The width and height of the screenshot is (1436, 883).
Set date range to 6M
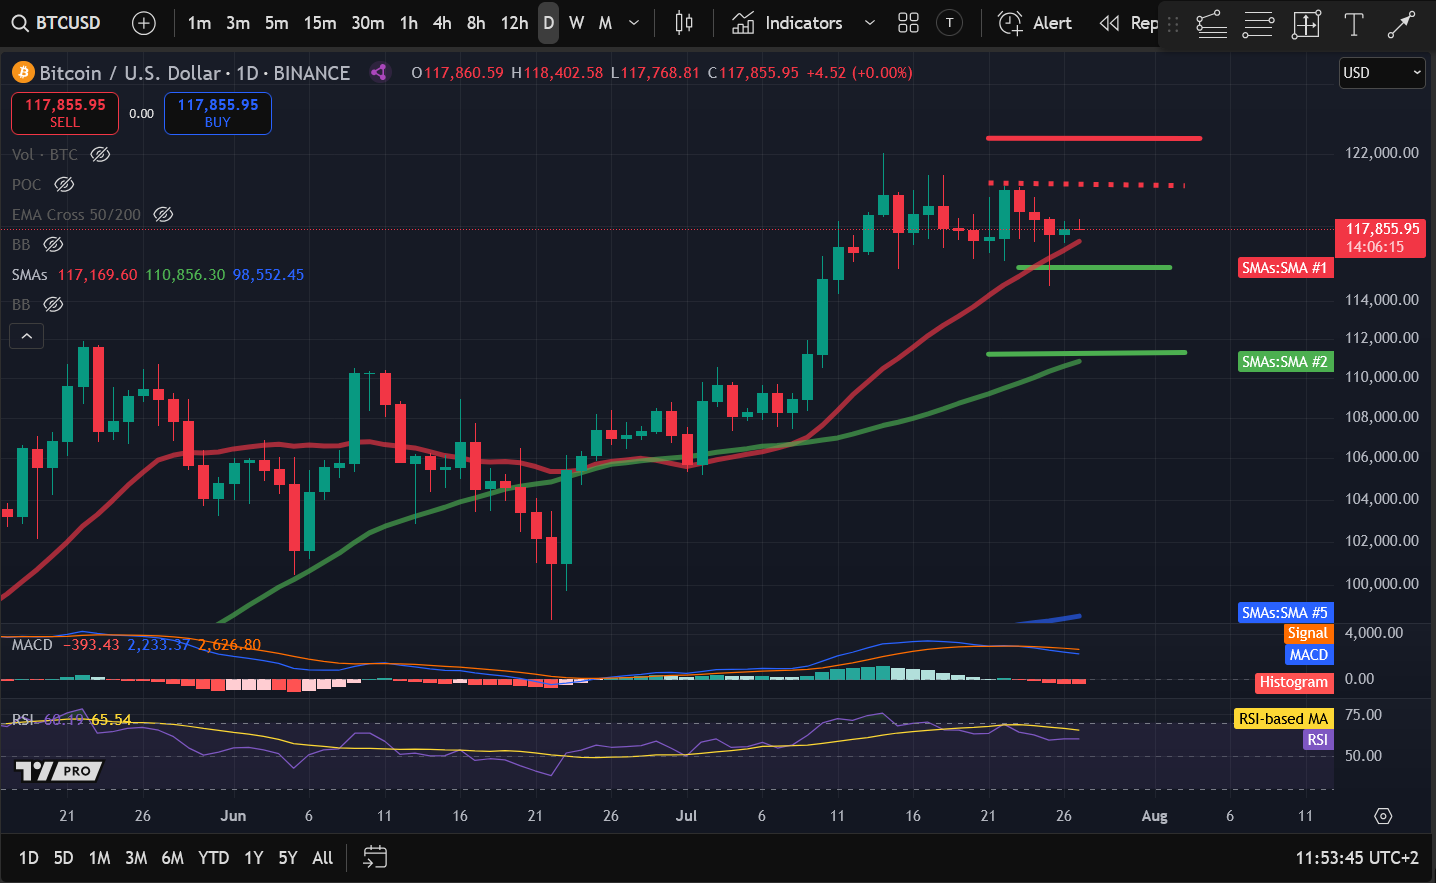[173, 857]
